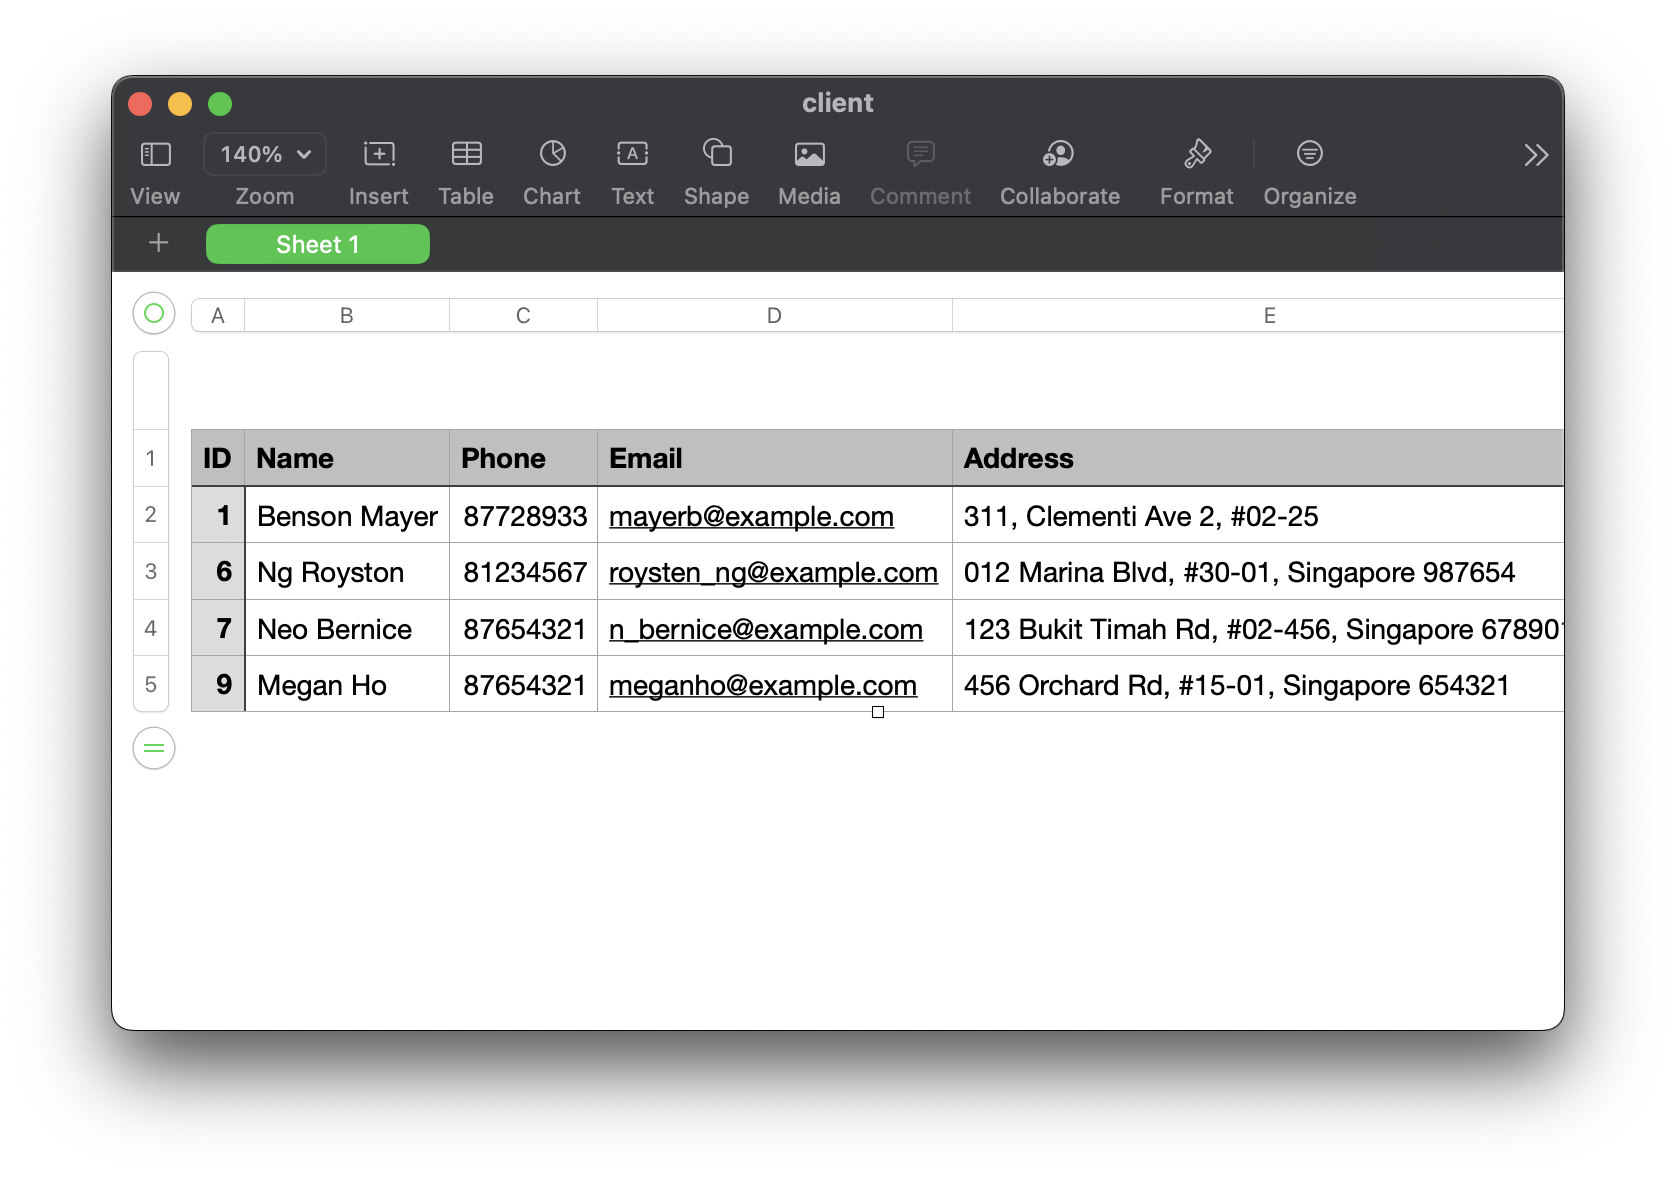Image resolution: width=1676 pixels, height=1178 pixels.
Task: Select the Email header cell
Action: coord(774,458)
